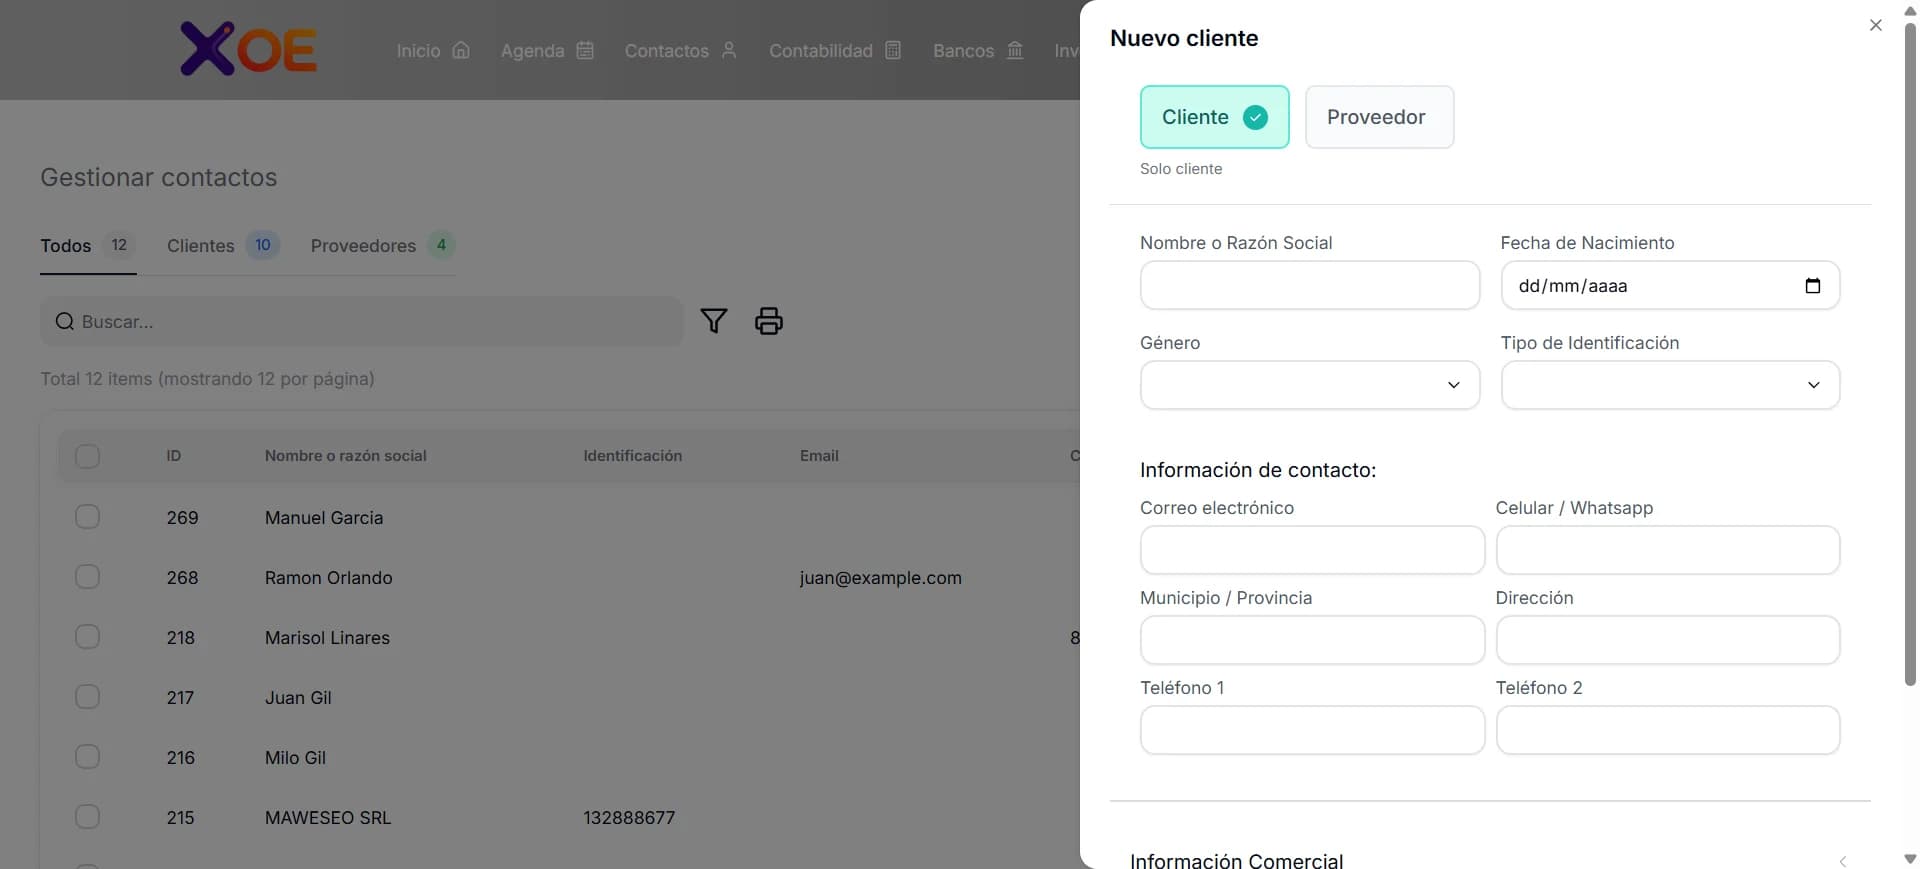Sort by the ID column header
The height and width of the screenshot is (869, 1920).
coord(174,456)
